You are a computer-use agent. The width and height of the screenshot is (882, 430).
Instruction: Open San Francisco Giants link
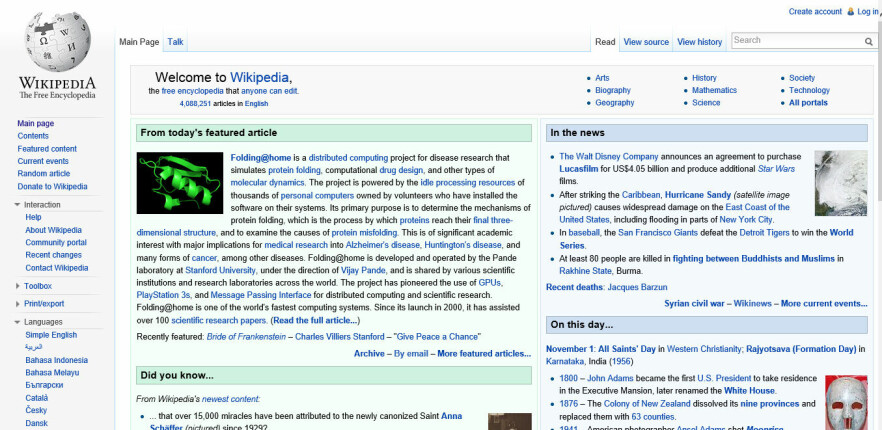pos(658,232)
